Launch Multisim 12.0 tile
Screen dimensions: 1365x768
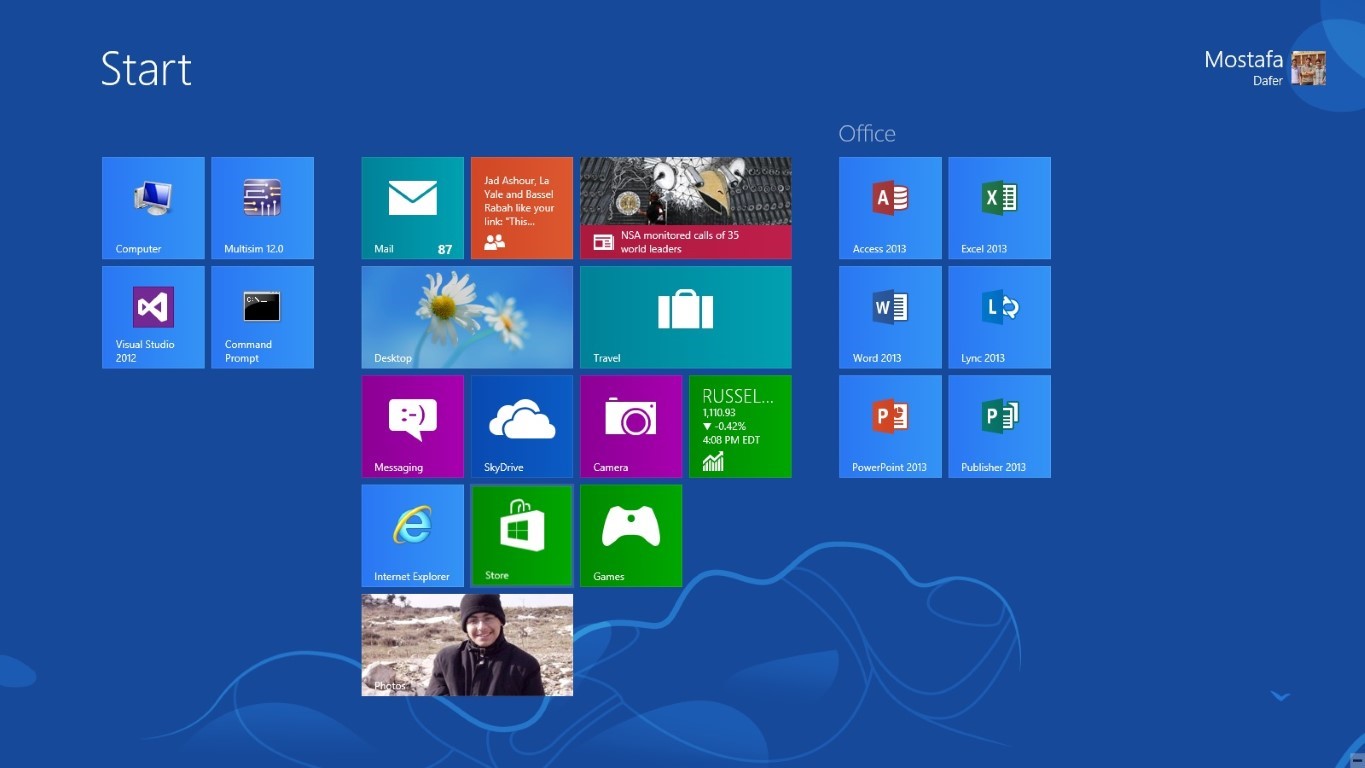click(x=262, y=208)
